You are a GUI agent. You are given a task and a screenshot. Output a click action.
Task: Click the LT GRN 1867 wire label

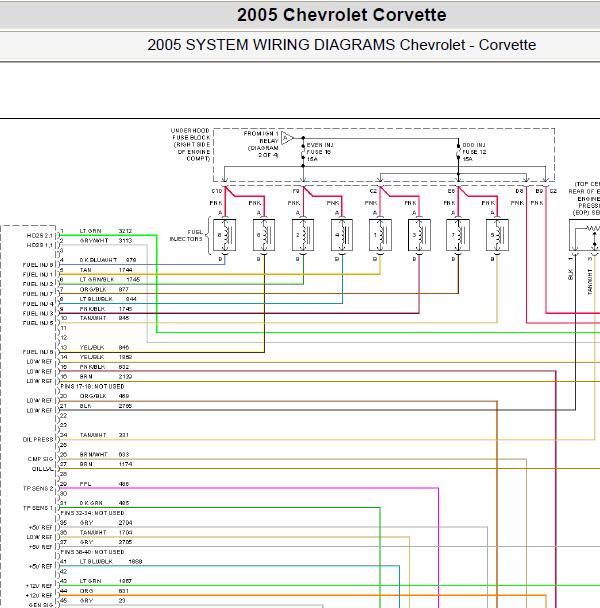coord(106,581)
